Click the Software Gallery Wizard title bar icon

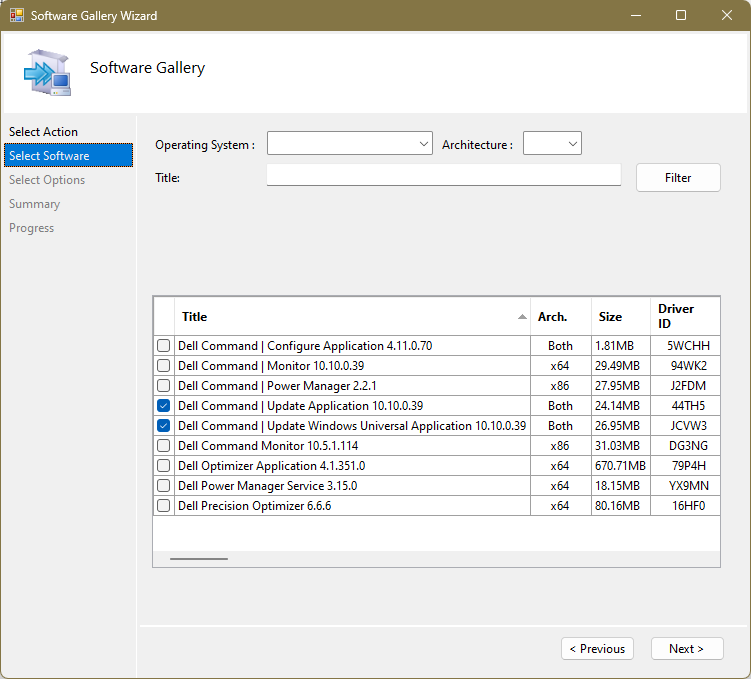(x=17, y=15)
